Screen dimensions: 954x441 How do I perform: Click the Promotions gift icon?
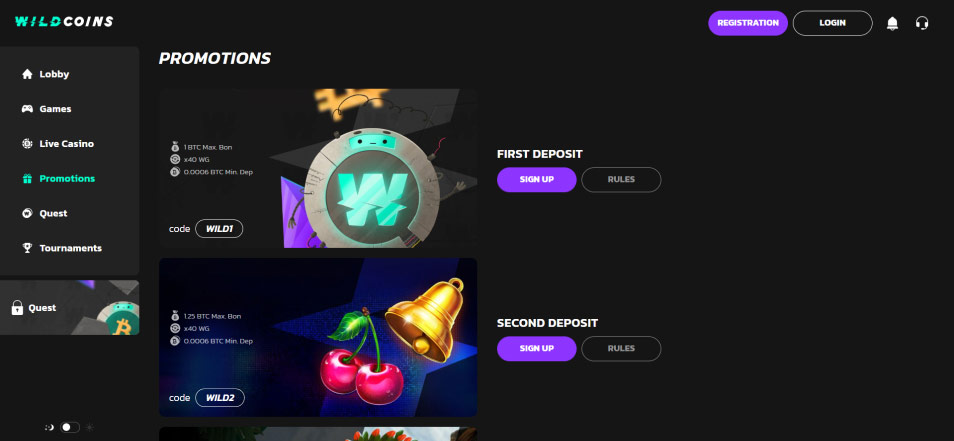pyautogui.click(x=27, y=178)
